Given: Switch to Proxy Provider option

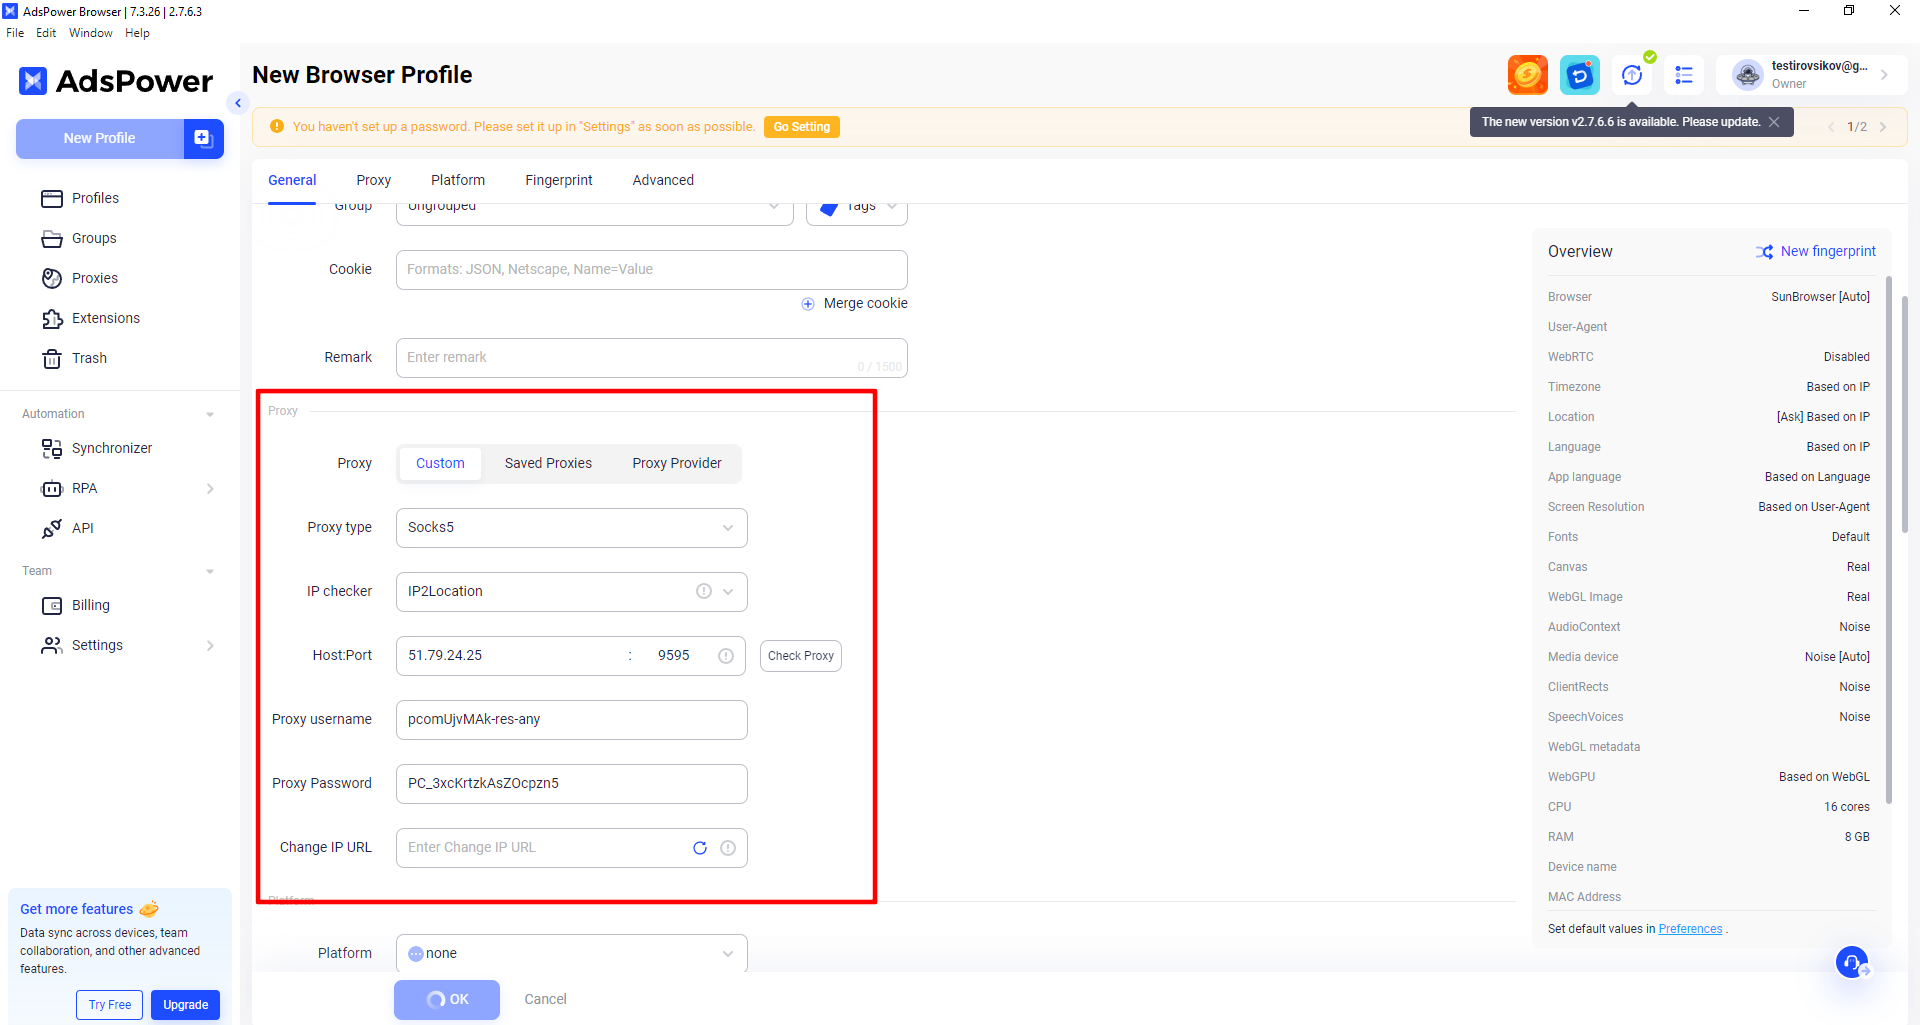Looking at the screenshot, I should point(676,463).
